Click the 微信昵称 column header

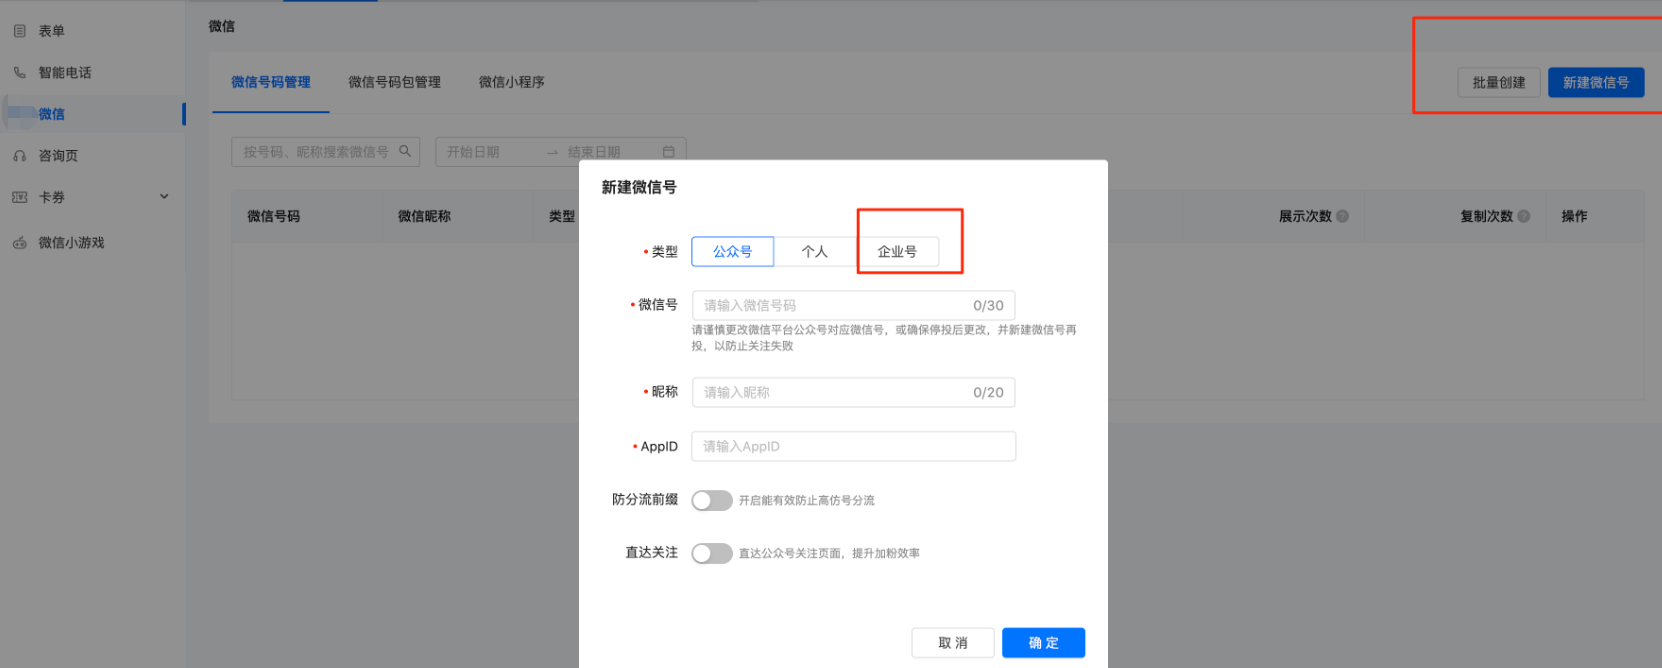pos(424,216)
